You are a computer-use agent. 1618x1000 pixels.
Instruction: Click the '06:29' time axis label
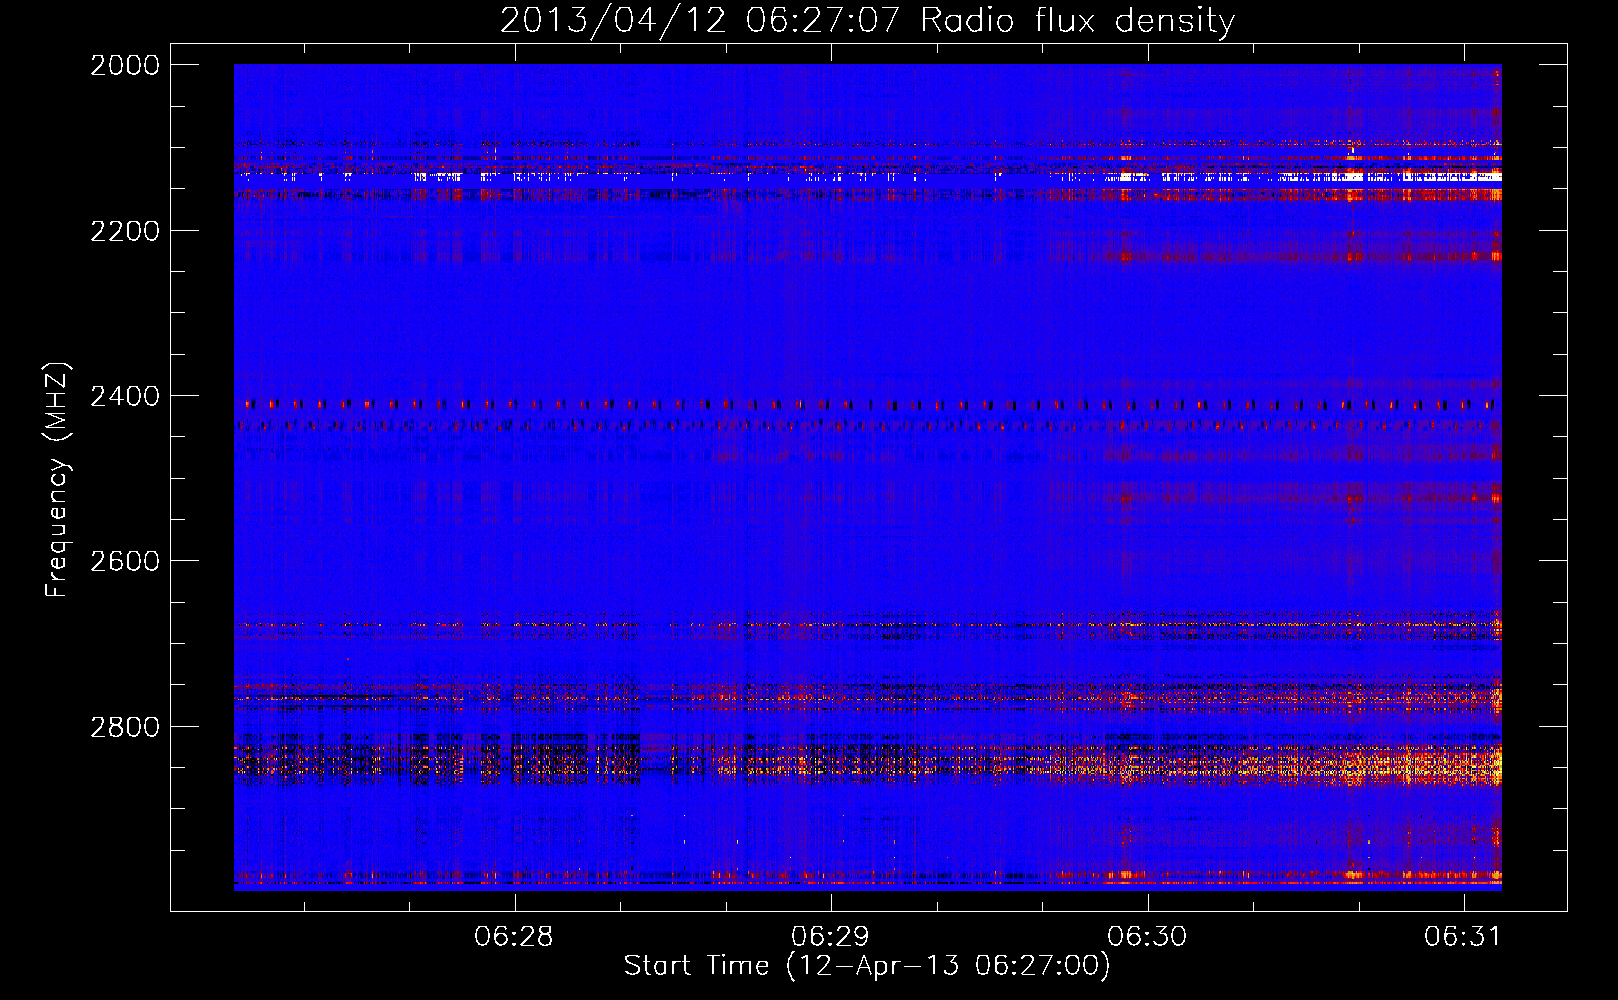tap(830, 936)
